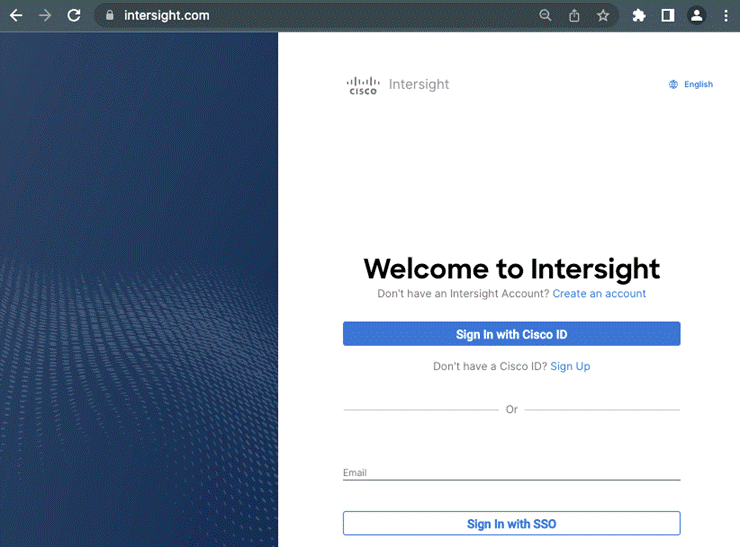Click the Intersight product name text
Image resolution: width=740 pixels, height=547 pixels.
[x=419, y=84]
